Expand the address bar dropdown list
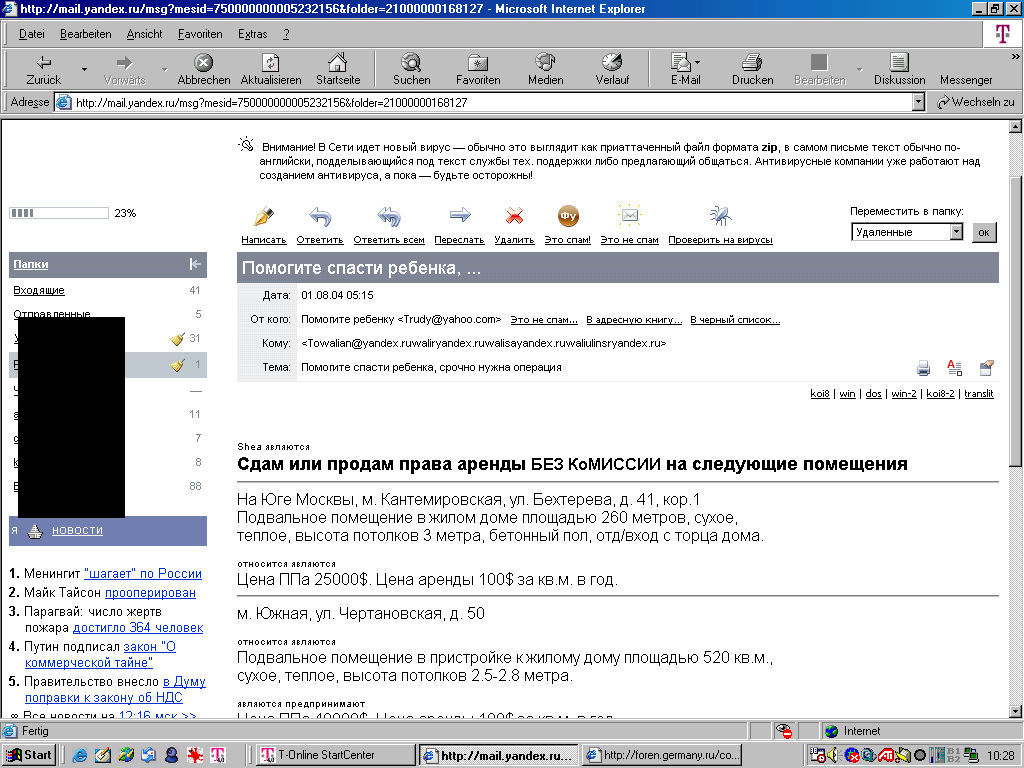The width and height of the screenshot is (1024, 768). pyautogui.click(x=918, y=102)
